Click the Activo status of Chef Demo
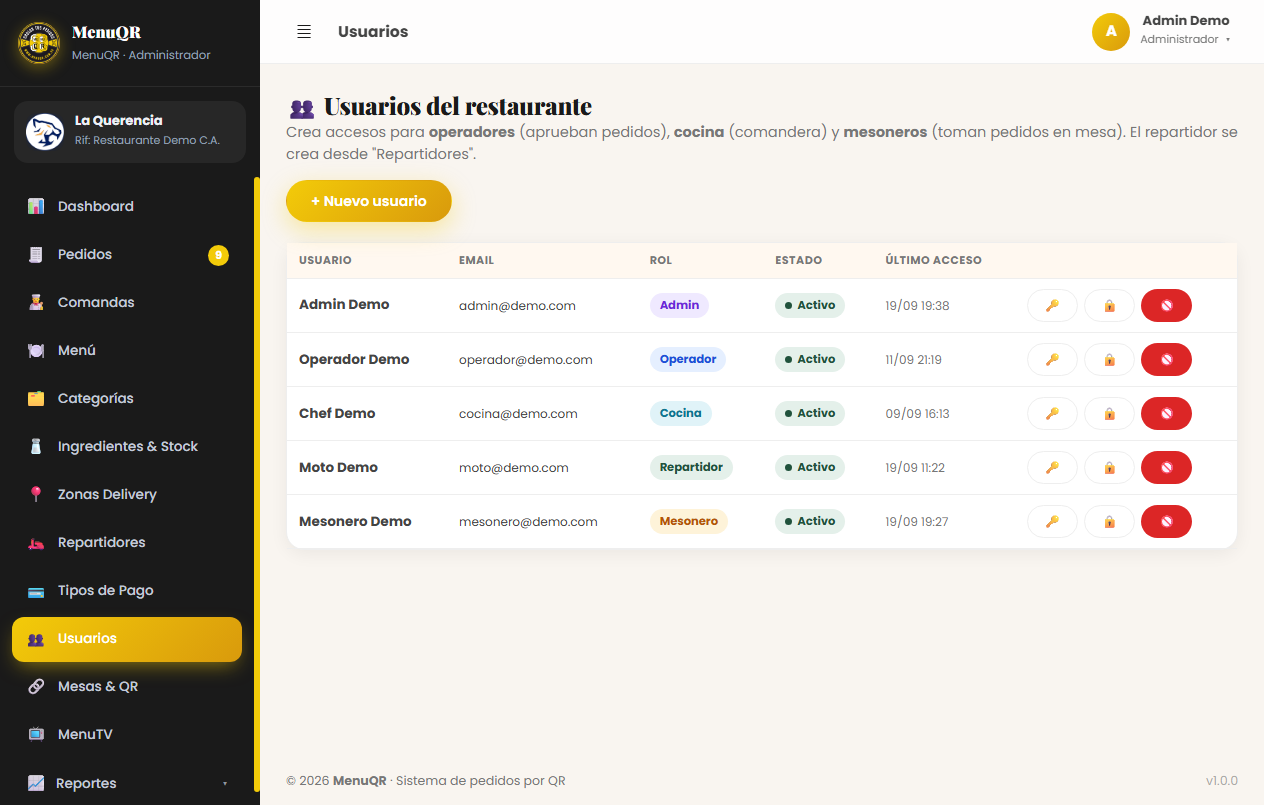This screenshot has height=805, width=1264. pyautogui.click(x=810, y=413)
